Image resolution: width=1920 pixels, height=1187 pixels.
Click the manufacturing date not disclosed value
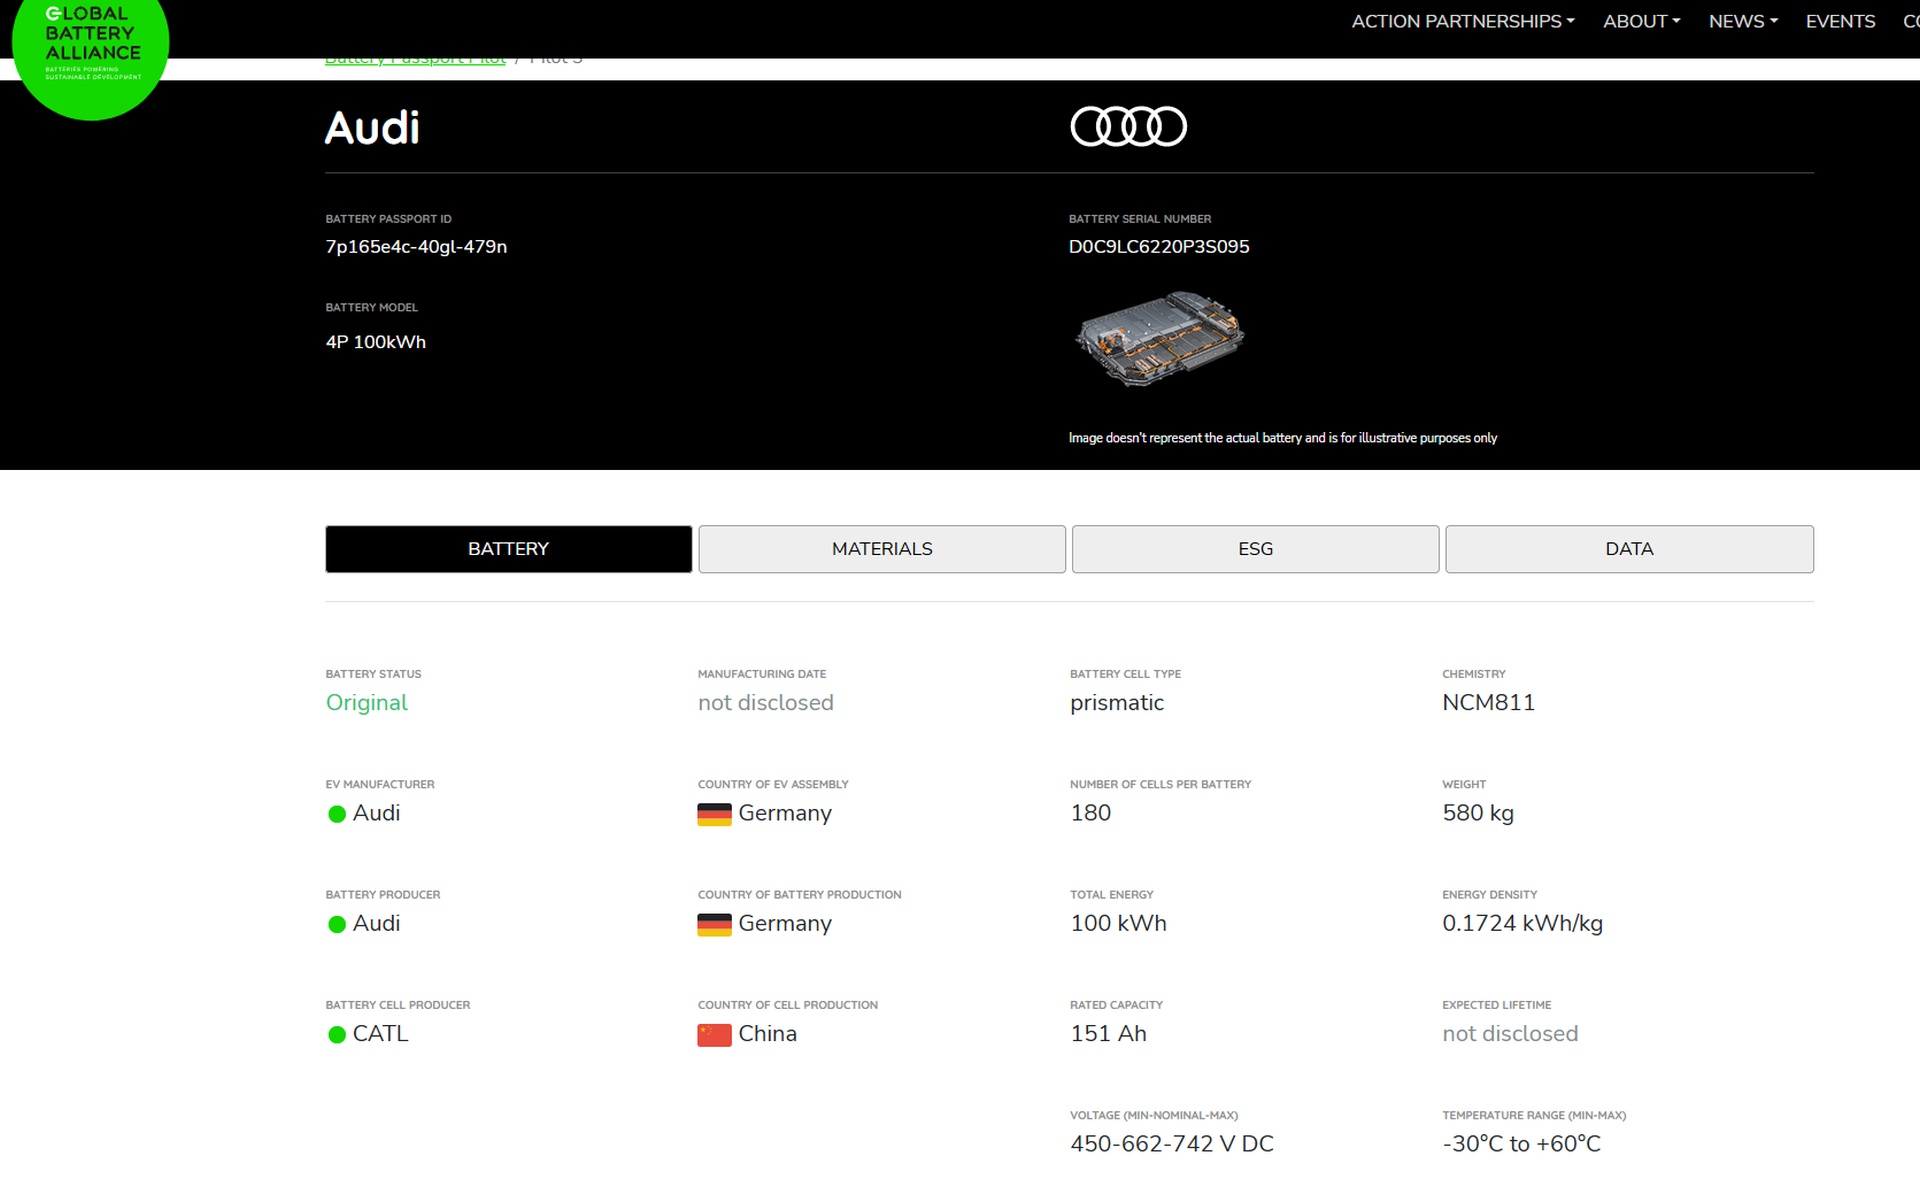[x=766, y=703]
